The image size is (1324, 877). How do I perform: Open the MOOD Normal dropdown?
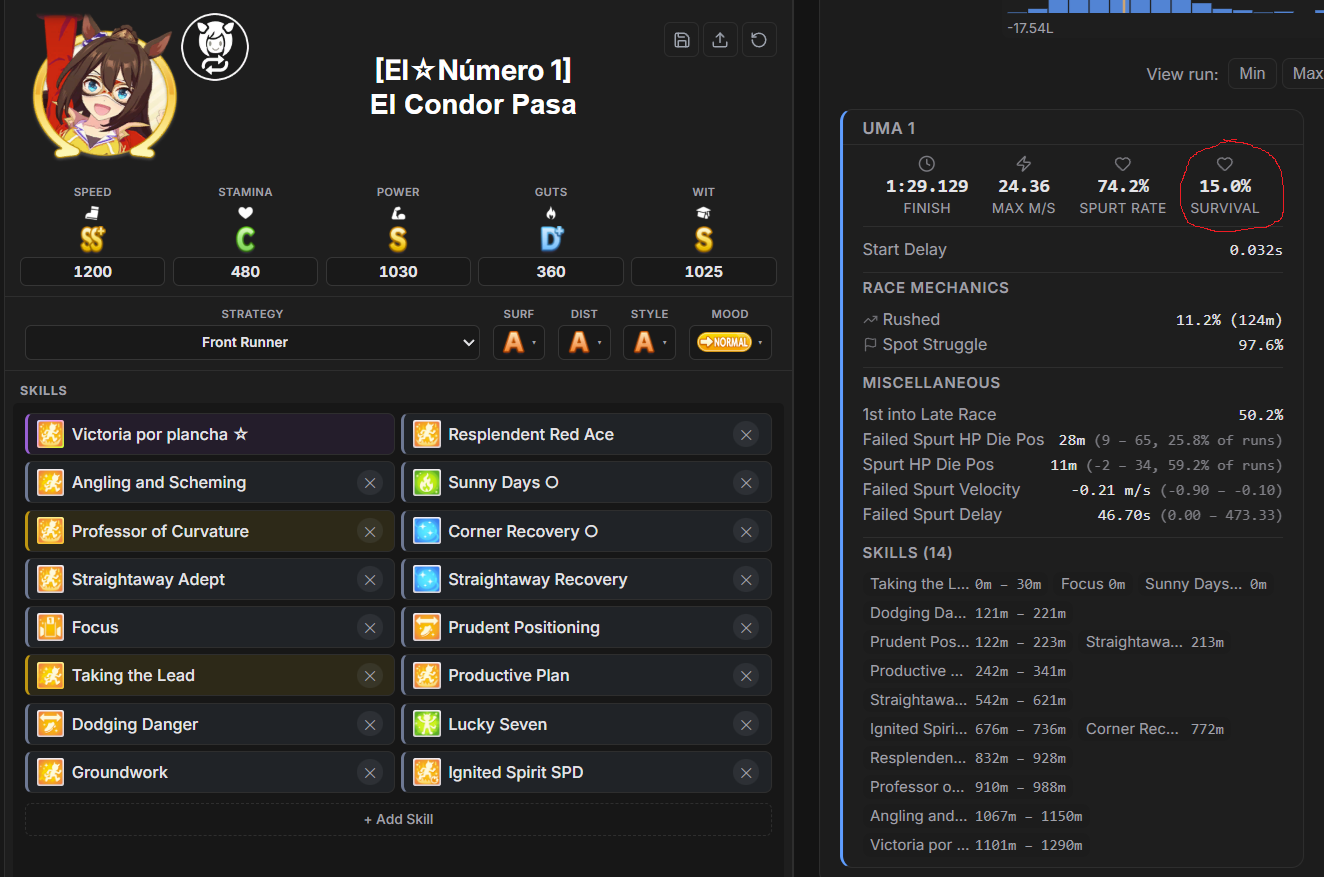pyautogui.click(x=730, y=343)
